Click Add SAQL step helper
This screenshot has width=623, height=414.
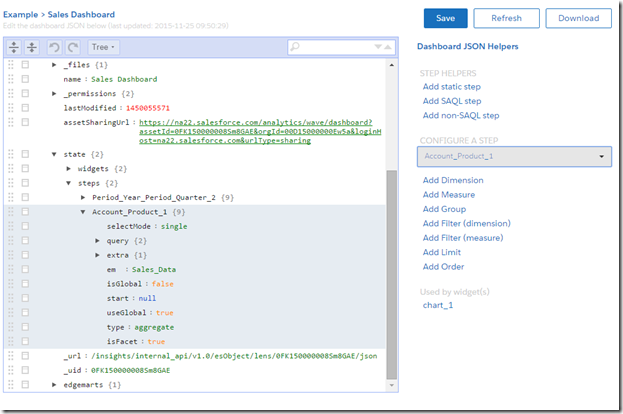click(x=452, y=101)
